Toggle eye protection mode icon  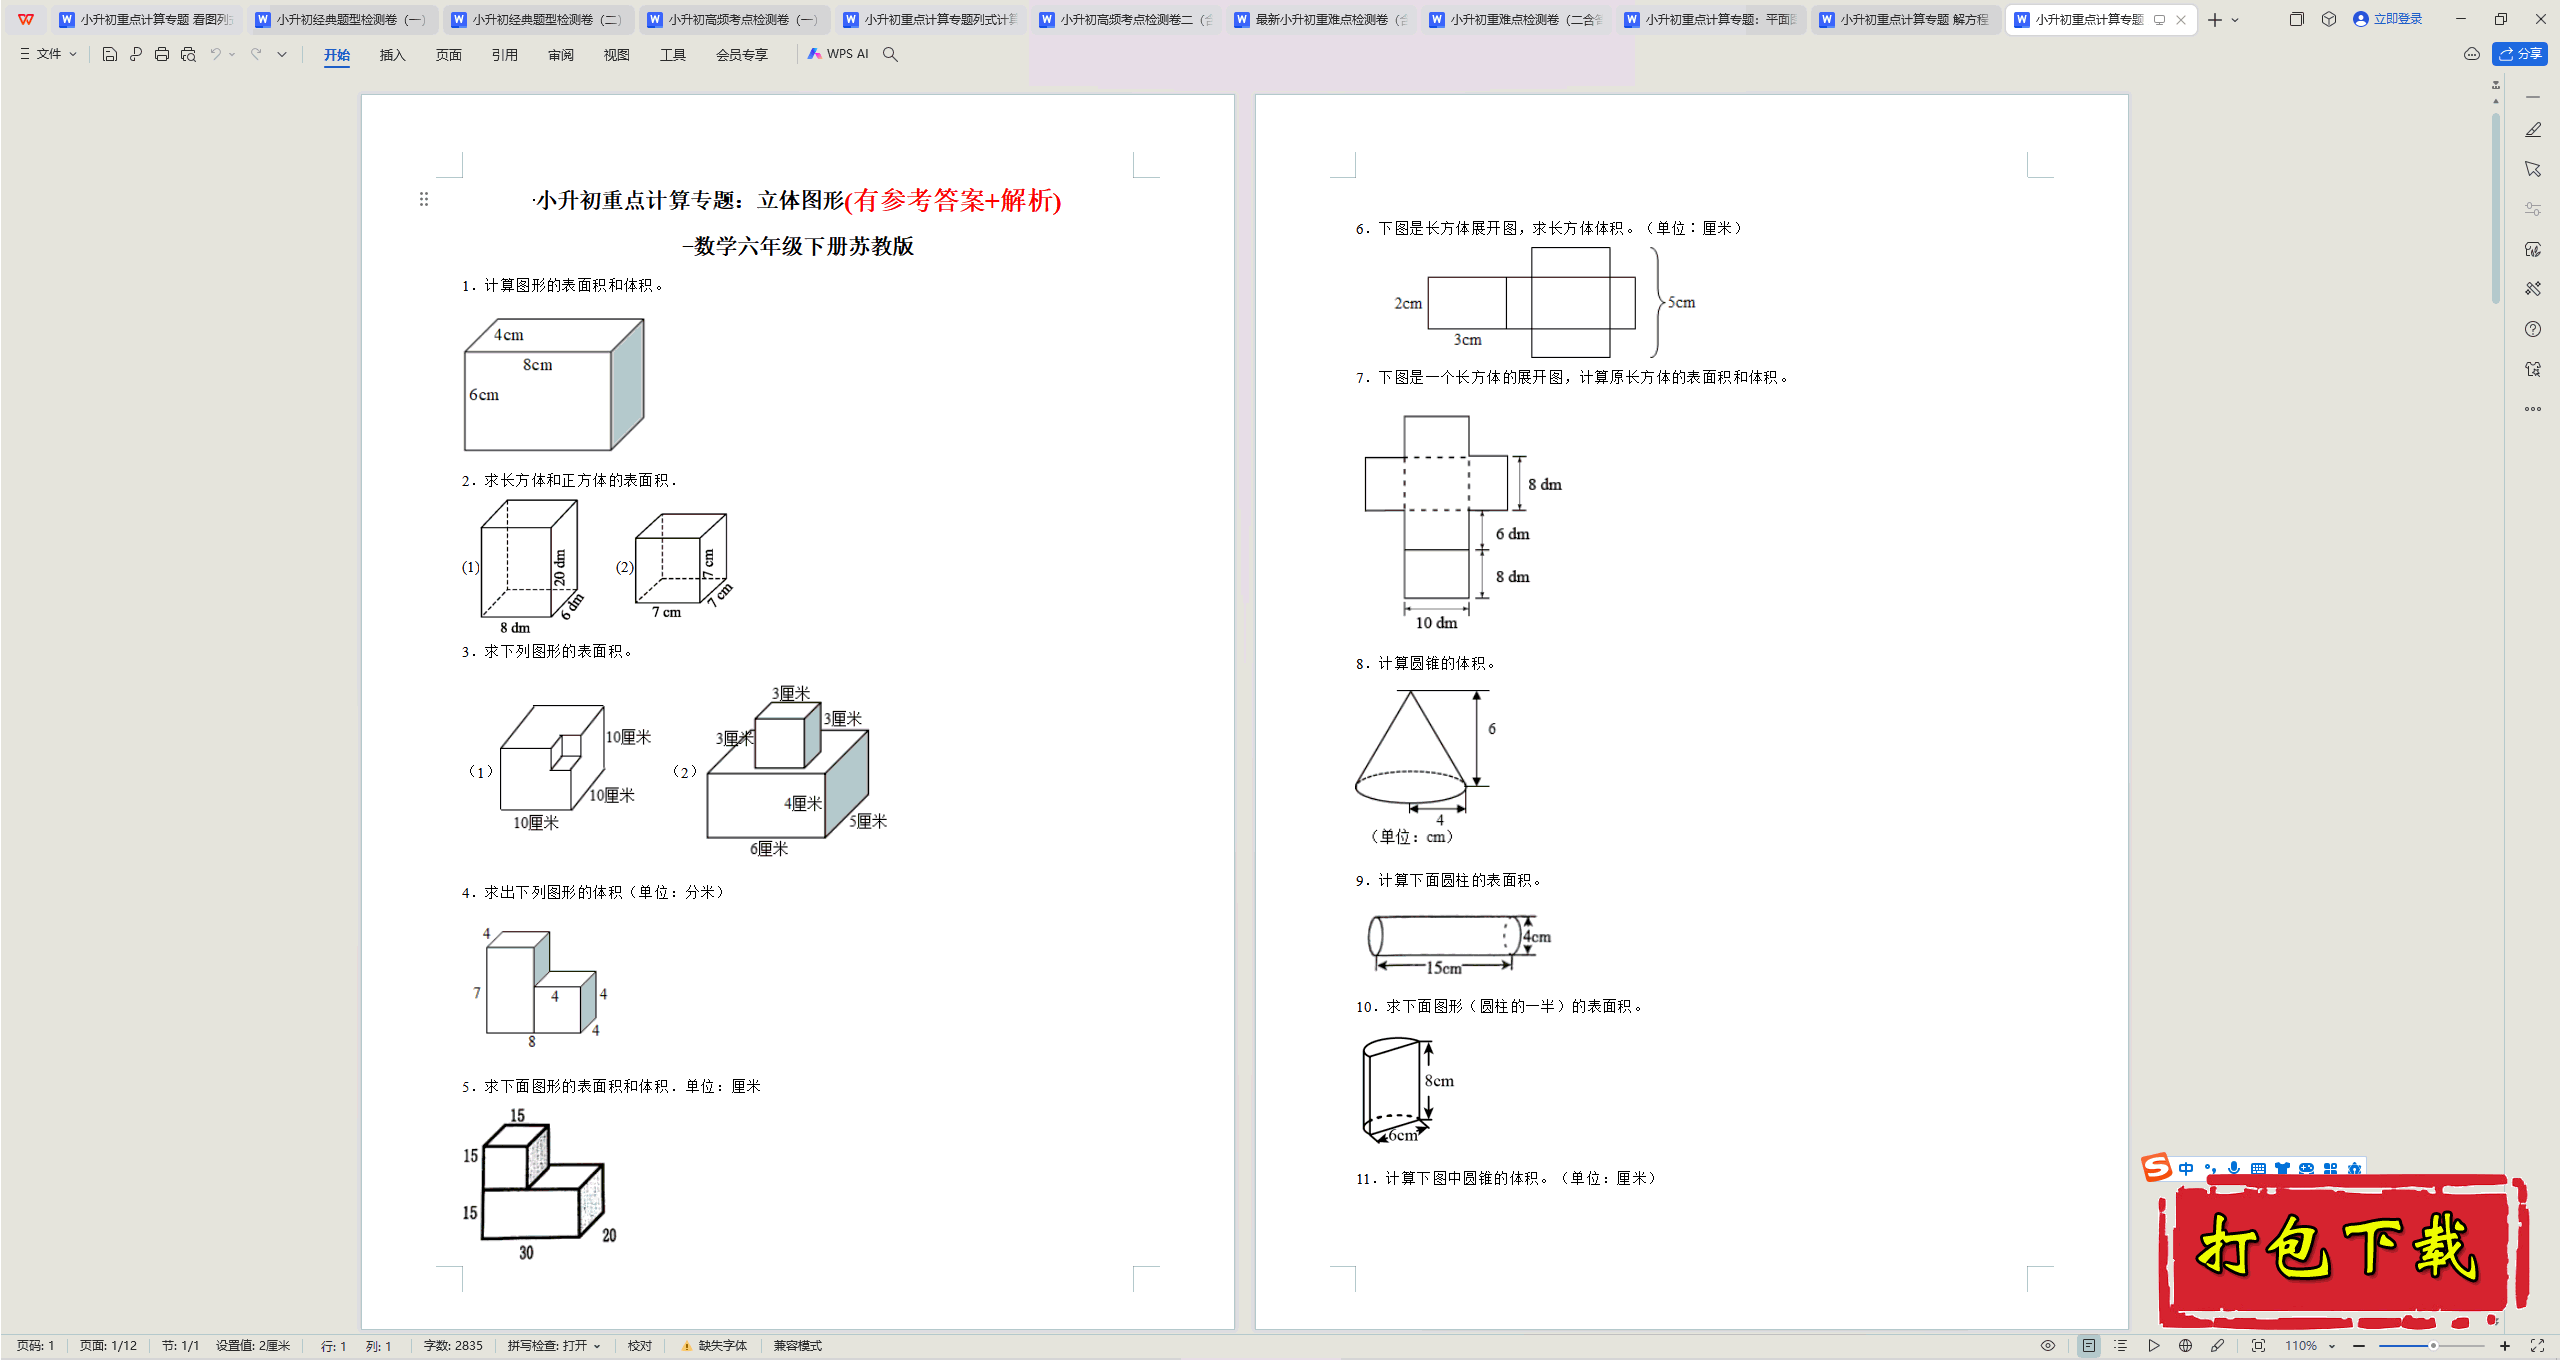coord(2048,1346)
